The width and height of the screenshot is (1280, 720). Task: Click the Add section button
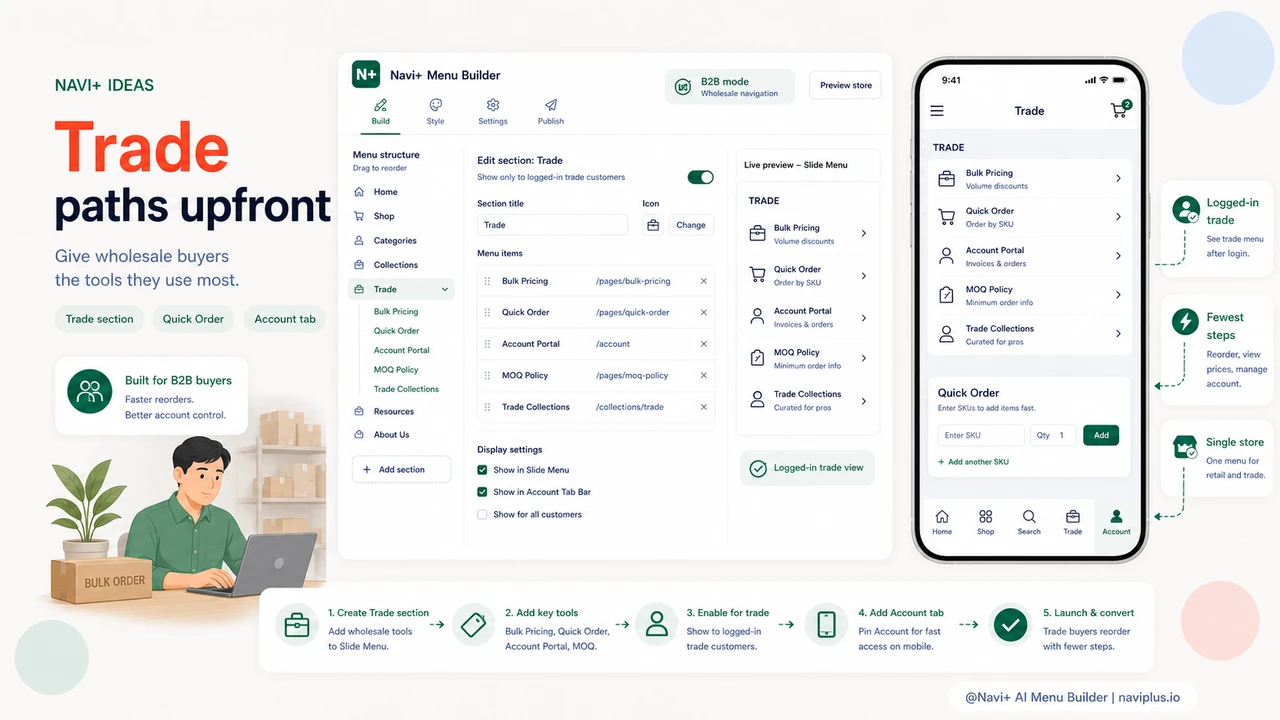click(x=401, y=470)
